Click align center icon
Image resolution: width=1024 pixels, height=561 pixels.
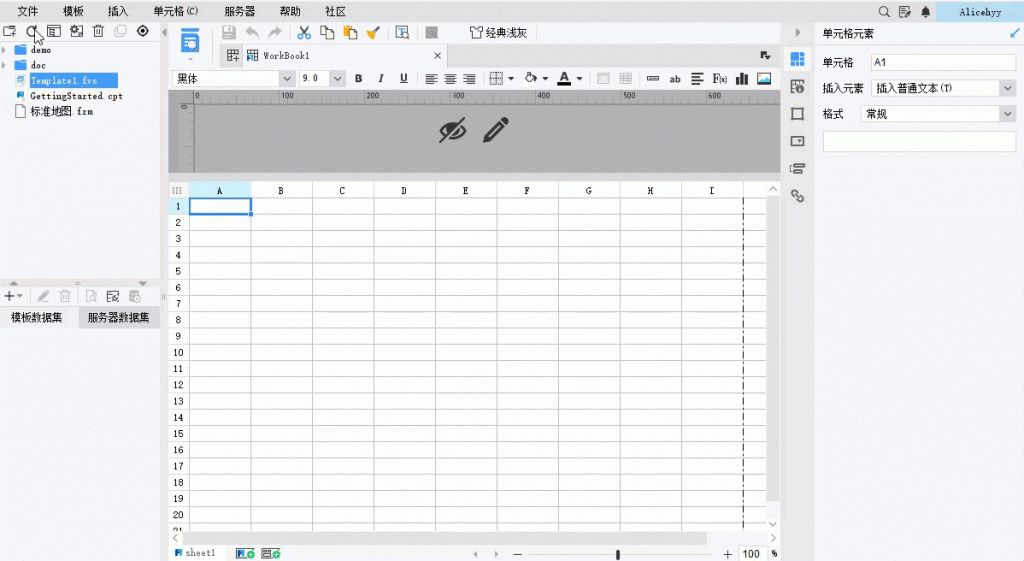tap(450, 79)
